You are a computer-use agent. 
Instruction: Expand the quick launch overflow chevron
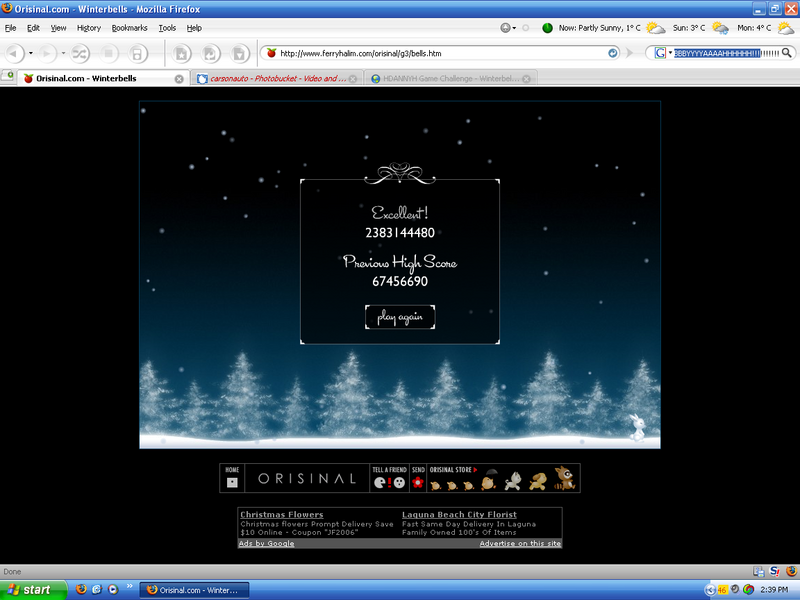(x=130, y=587)
